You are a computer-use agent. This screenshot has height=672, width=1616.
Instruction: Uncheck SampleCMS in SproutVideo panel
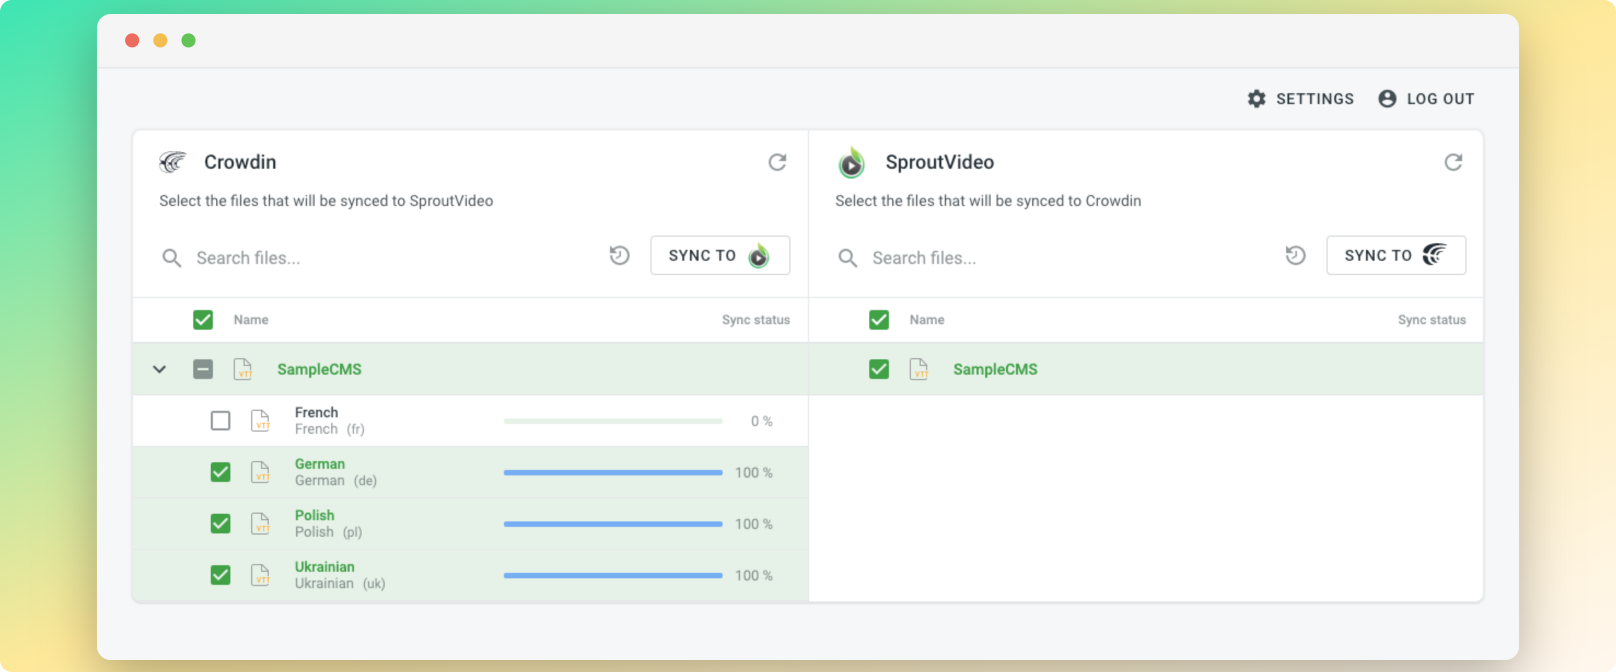879,369
